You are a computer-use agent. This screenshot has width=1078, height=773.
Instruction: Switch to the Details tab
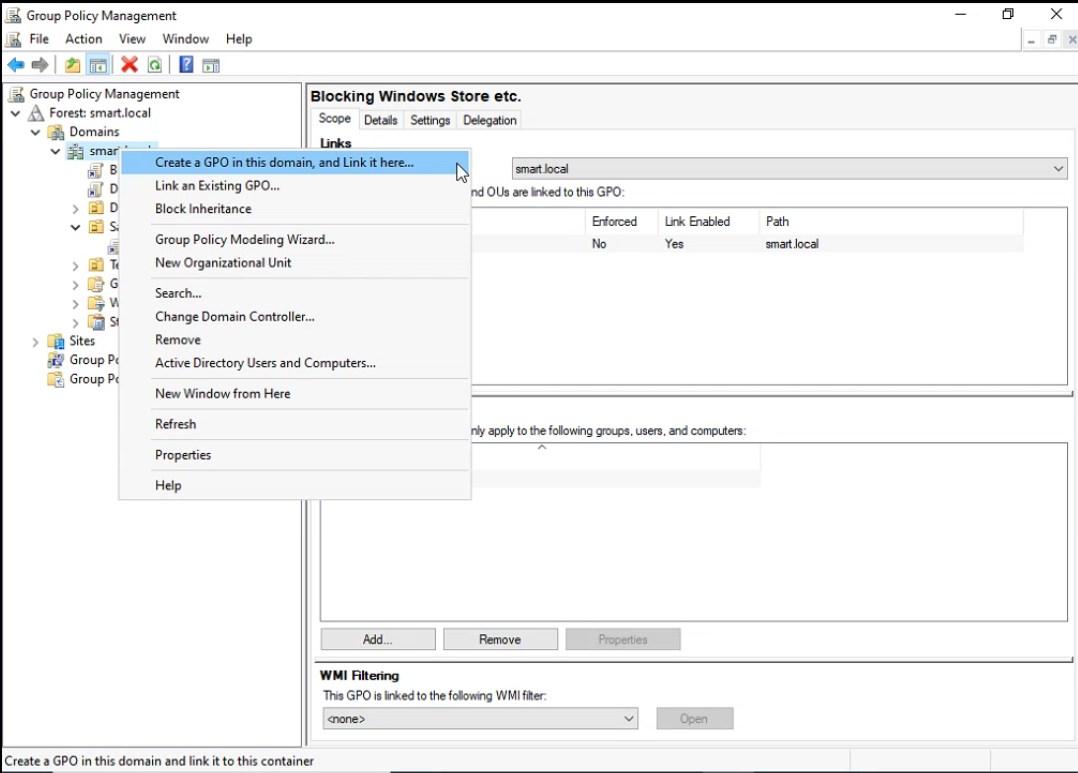click(381, 120)
